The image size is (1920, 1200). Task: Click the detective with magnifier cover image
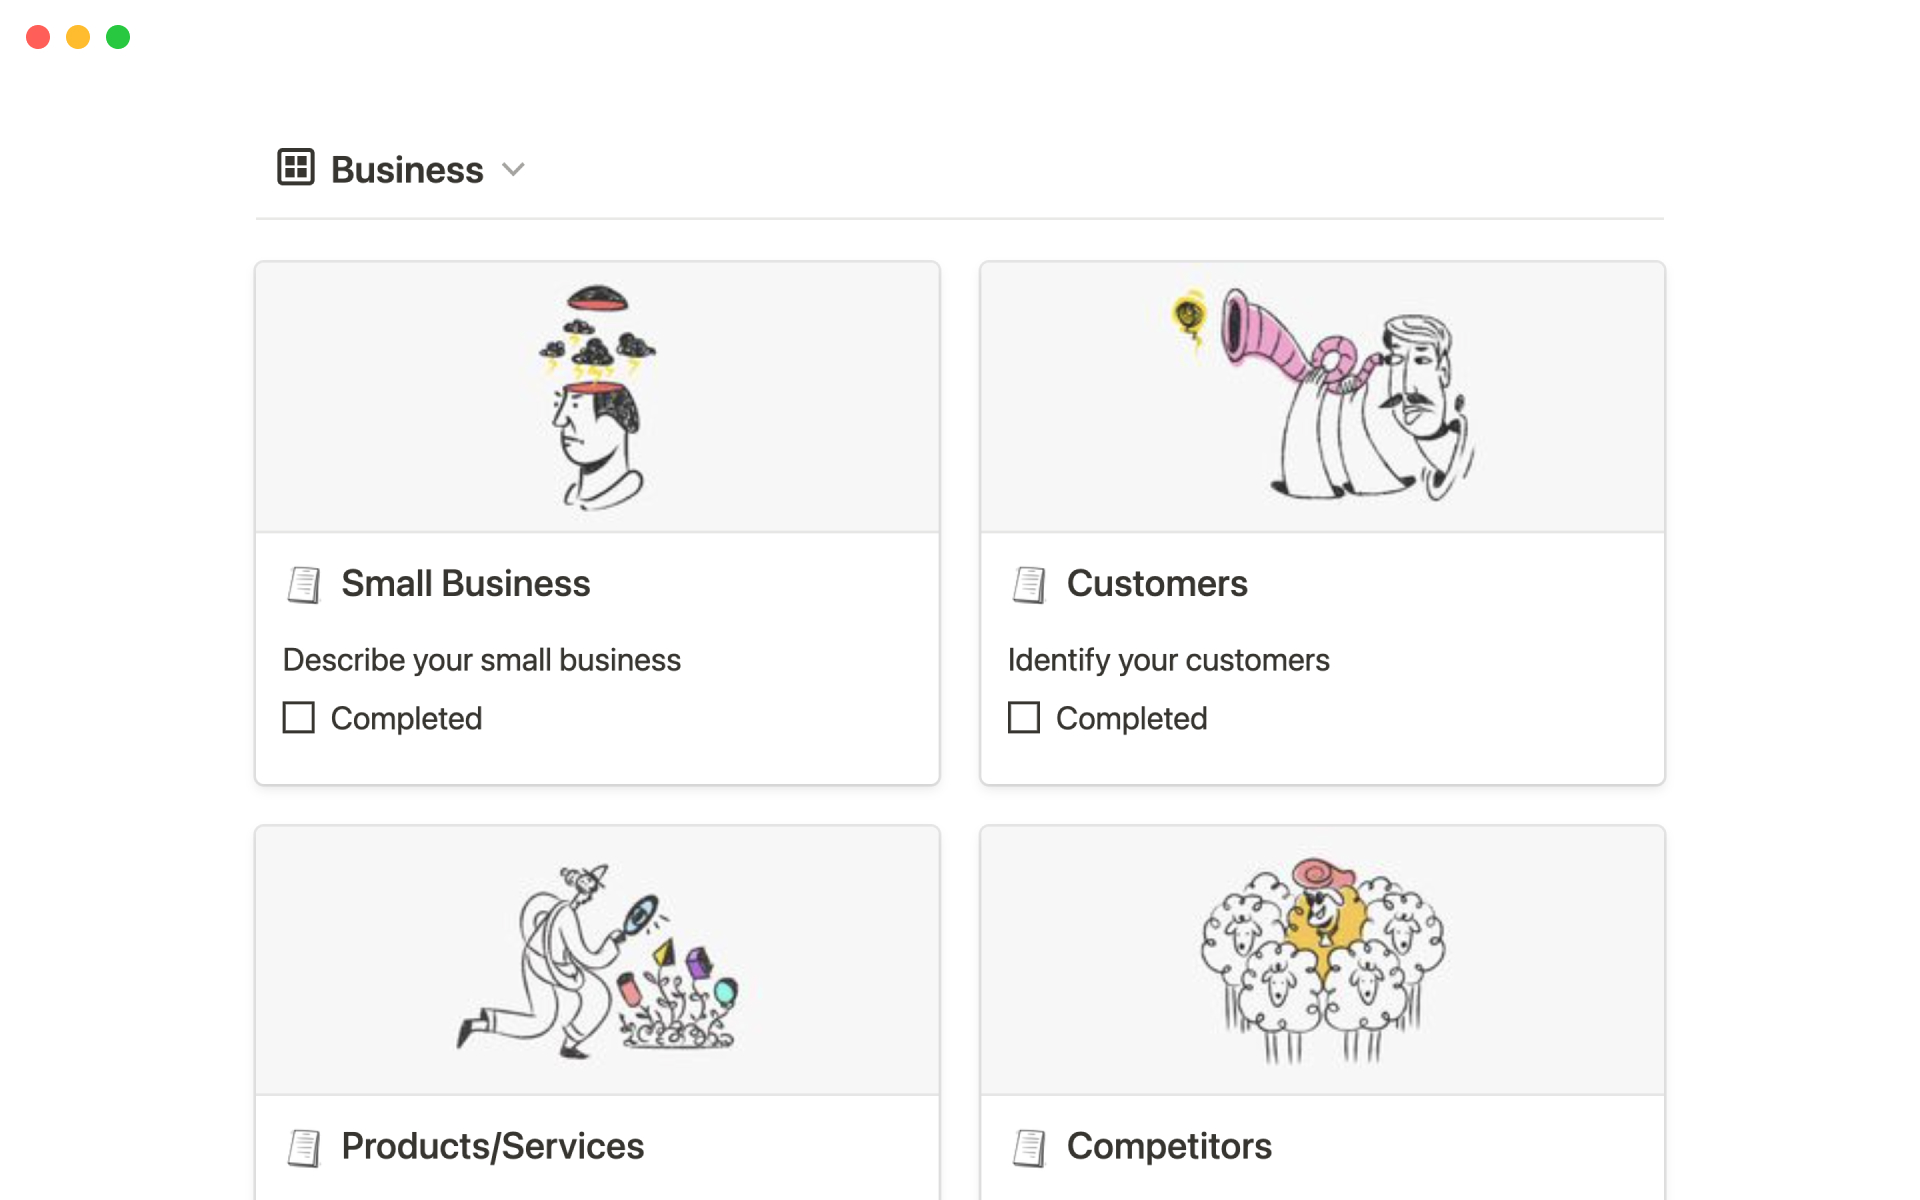pyautogui.click(x=597, y=960)
